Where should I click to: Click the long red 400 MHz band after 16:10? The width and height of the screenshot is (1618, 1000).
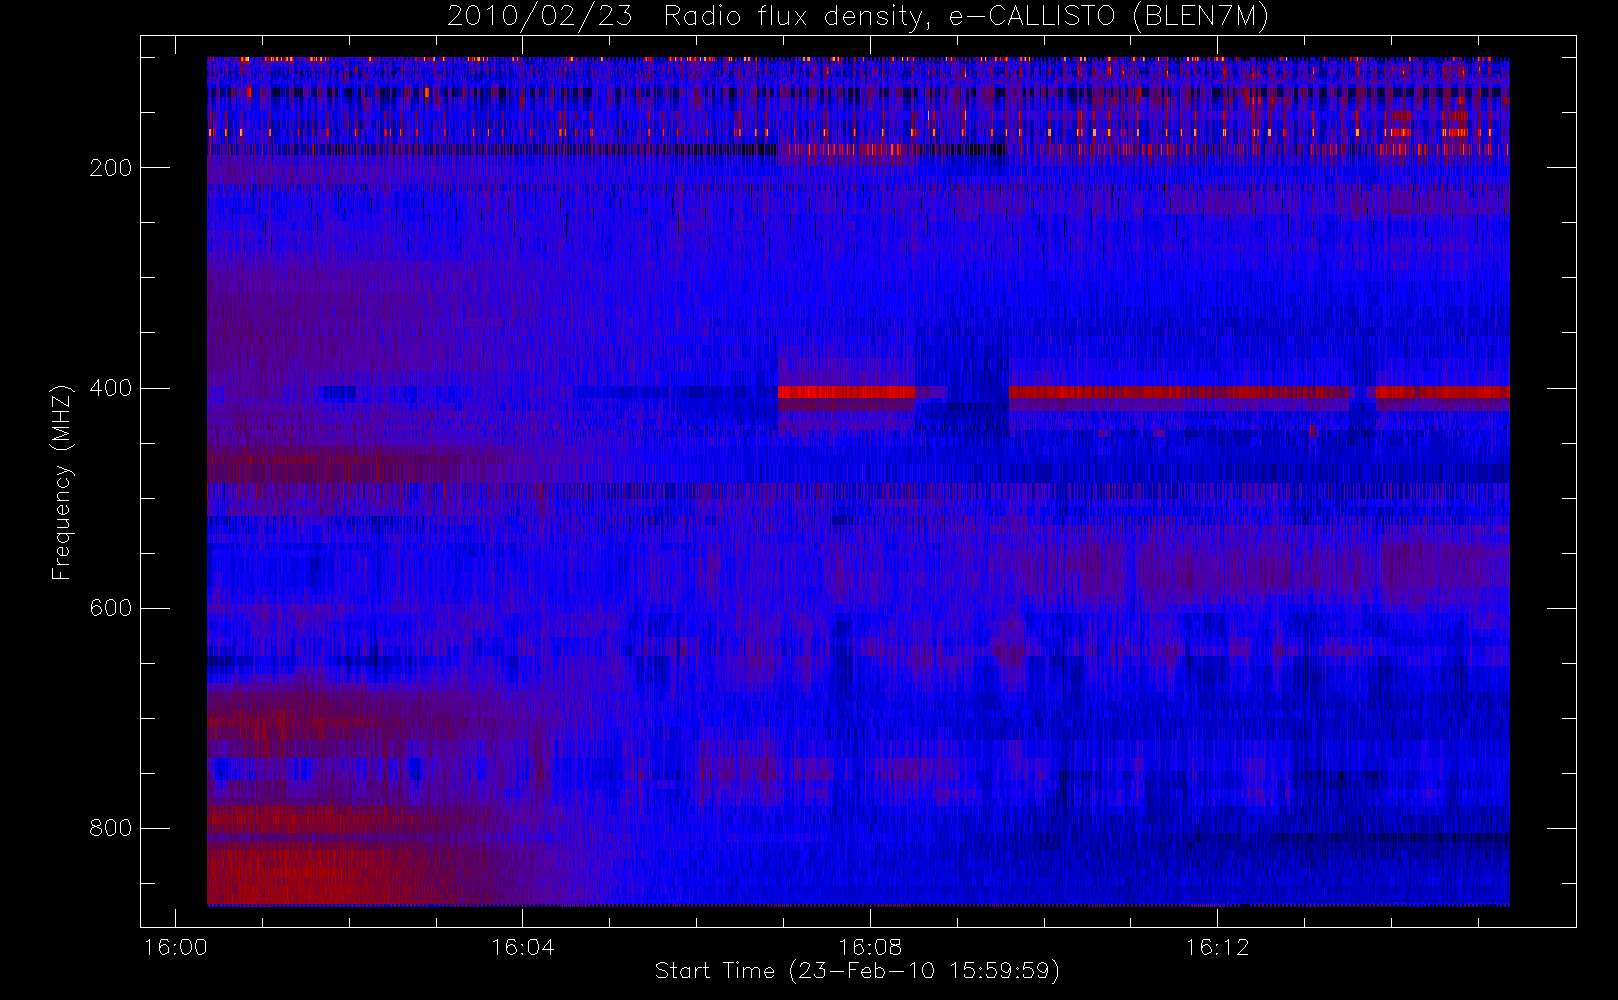point(1180,392)
